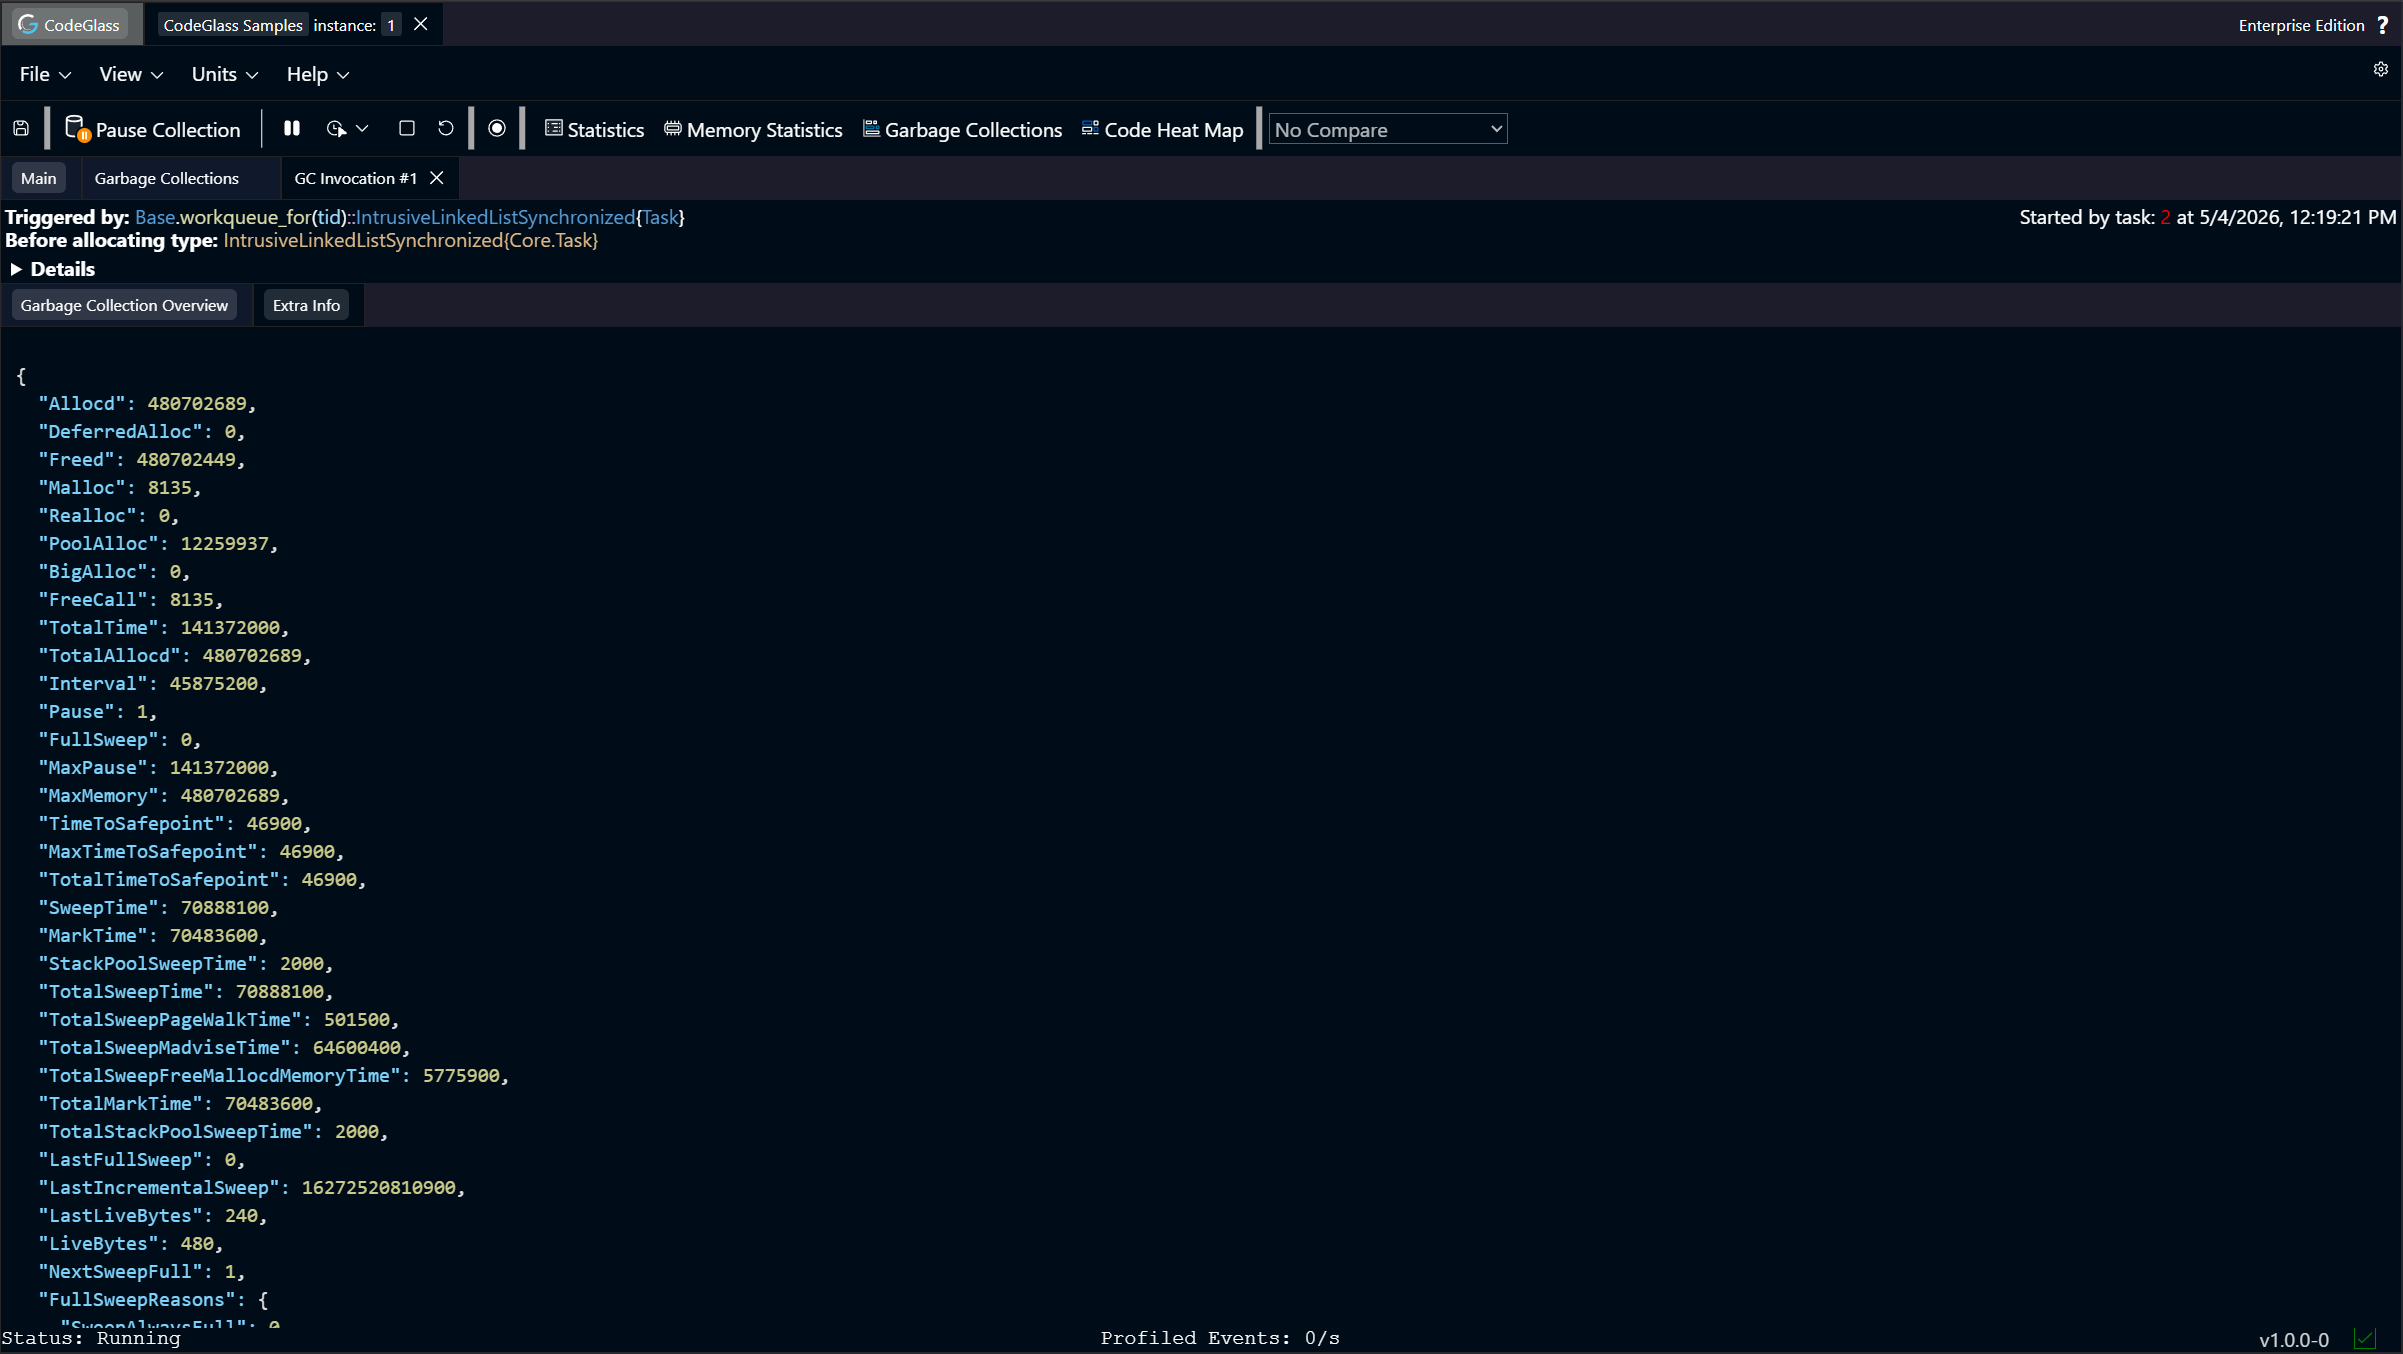Click the Enterprise Edition label
Viewport: 2403px width, 1354px height.
click(x=2301, y=25)
